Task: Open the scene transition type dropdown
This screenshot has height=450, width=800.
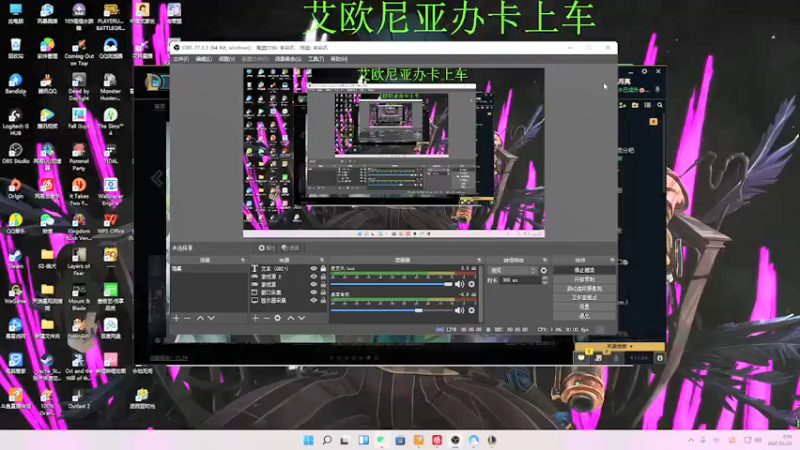Action: click(513, 270)
